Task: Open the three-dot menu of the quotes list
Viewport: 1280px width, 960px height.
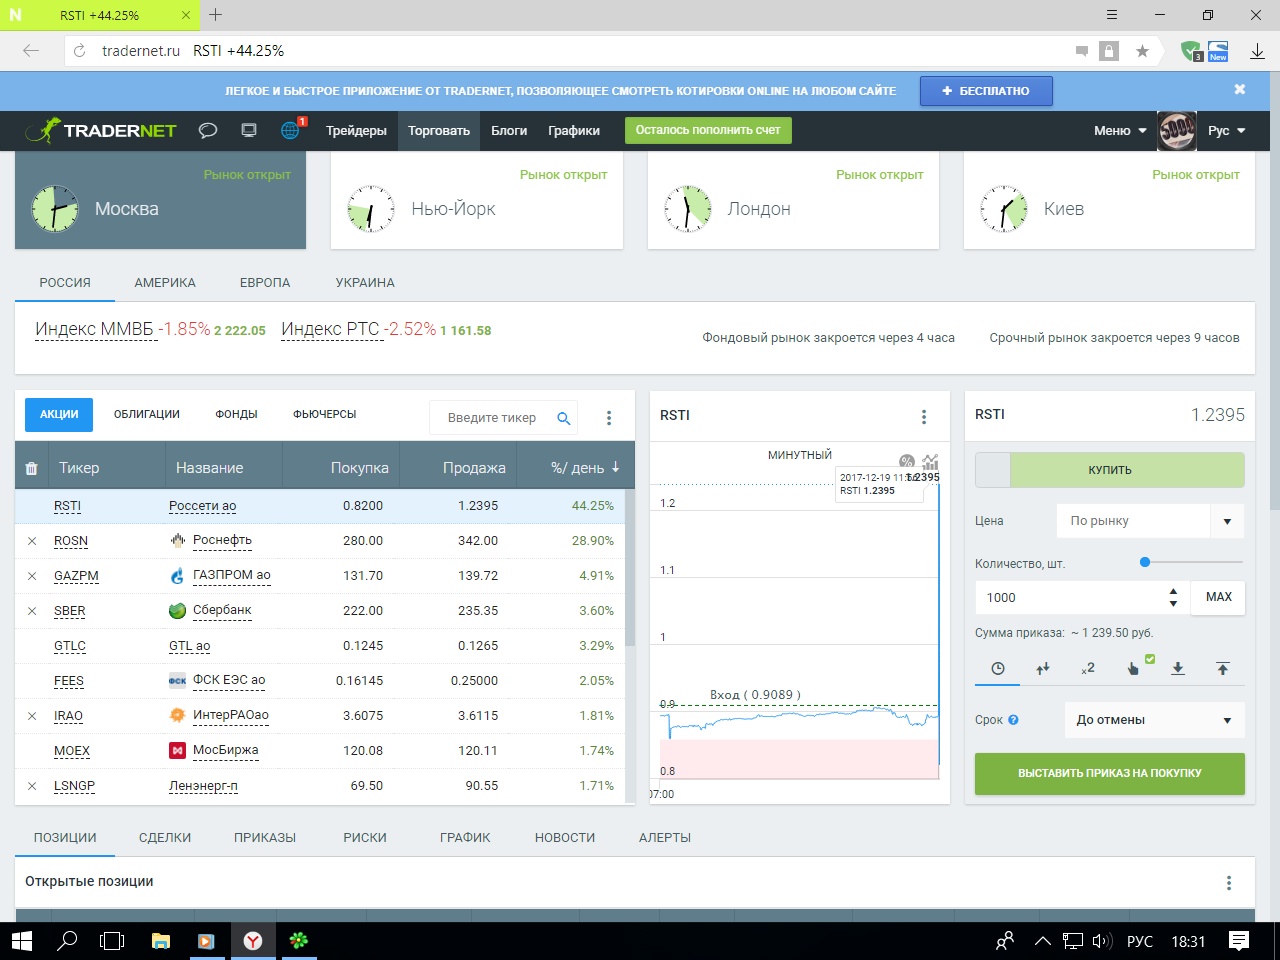Action: (609, 418)
